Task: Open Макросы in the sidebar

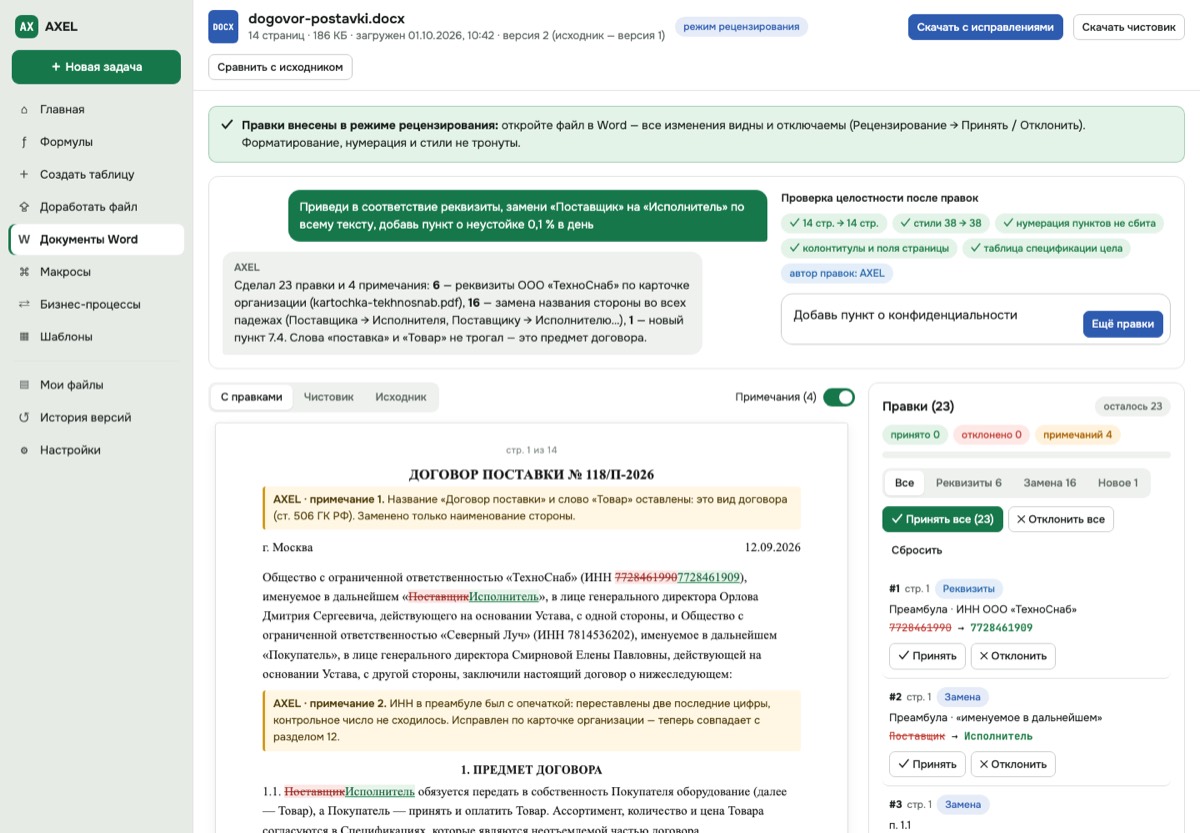Action: click(x=96, y=272)
